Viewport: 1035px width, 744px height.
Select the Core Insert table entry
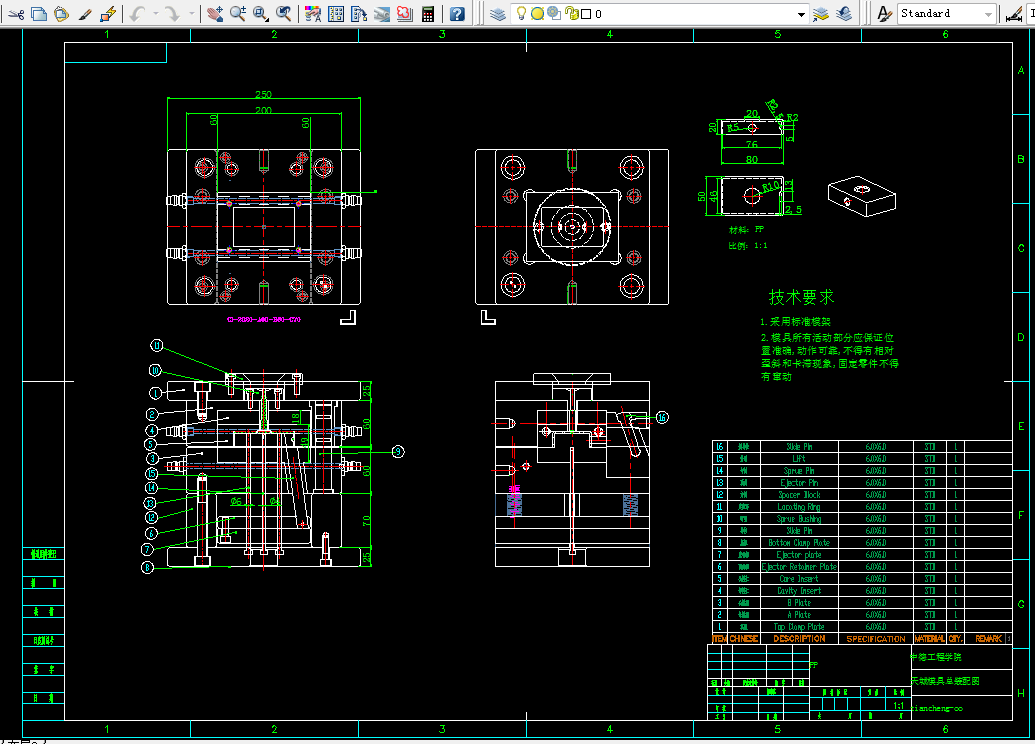tap(799, 579)
